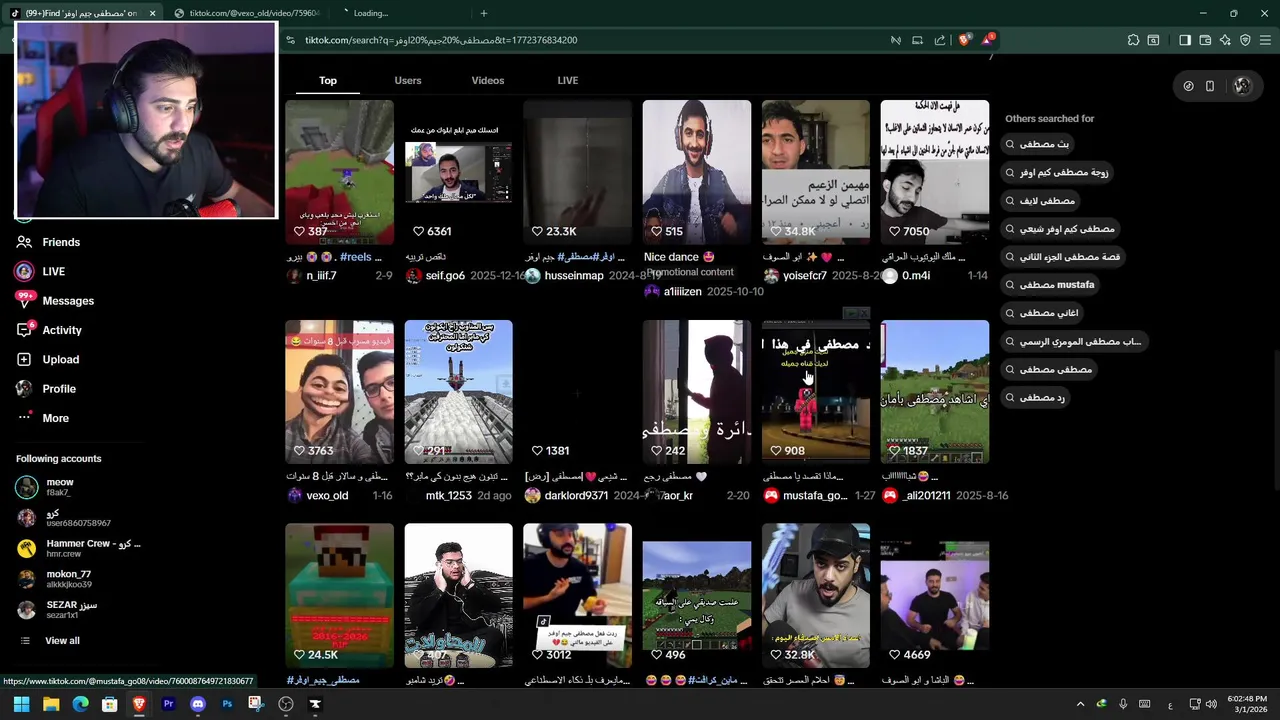Open Discord from the taskbar
The height and width of the screenshot is (720, 1280).
point(198,704)
